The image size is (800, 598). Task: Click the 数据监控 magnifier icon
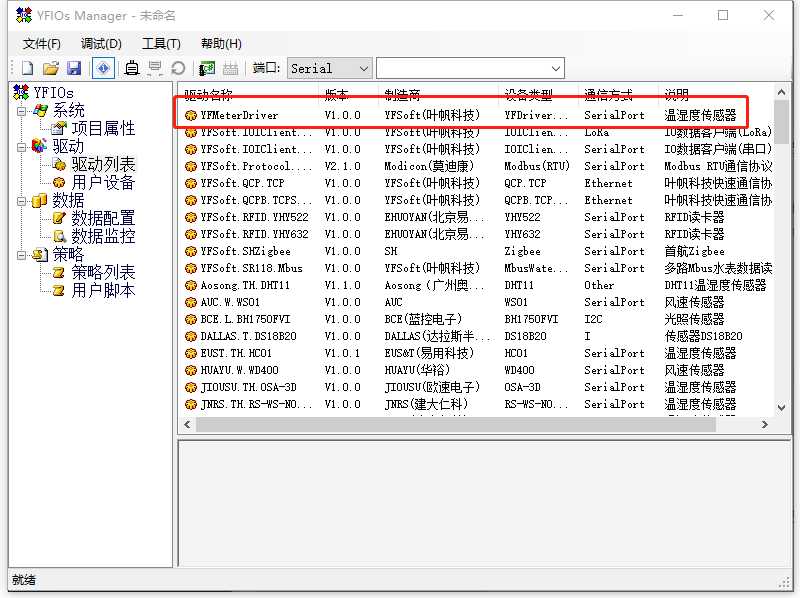click(59, 236)
